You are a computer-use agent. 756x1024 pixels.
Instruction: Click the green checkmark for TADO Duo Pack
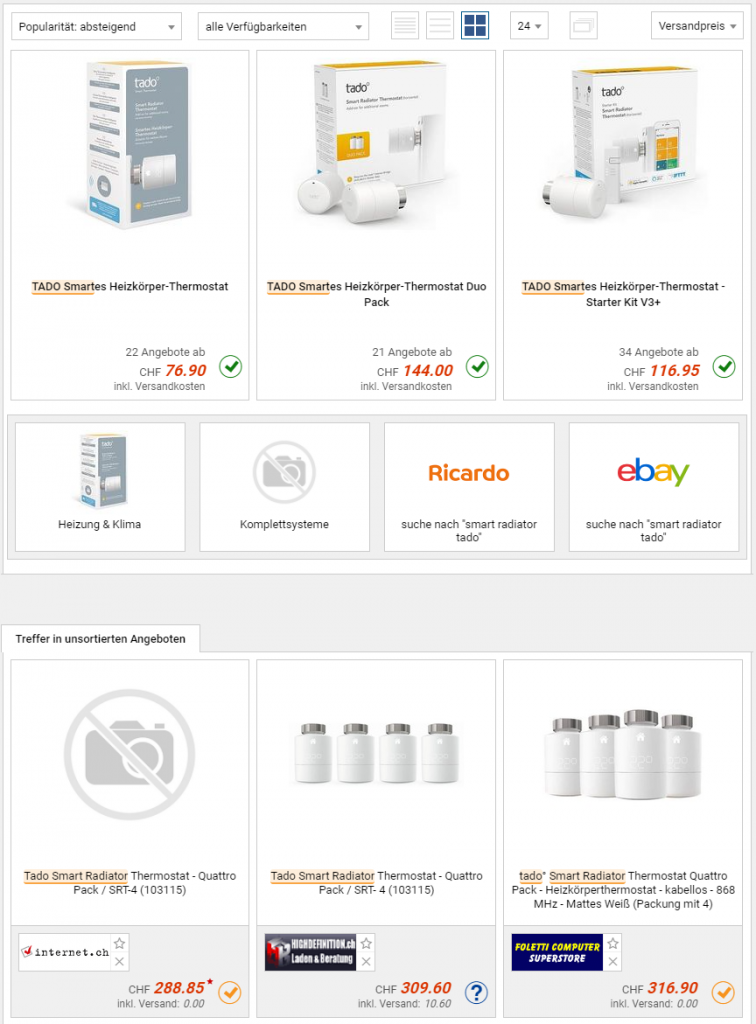tap(477, 366)
